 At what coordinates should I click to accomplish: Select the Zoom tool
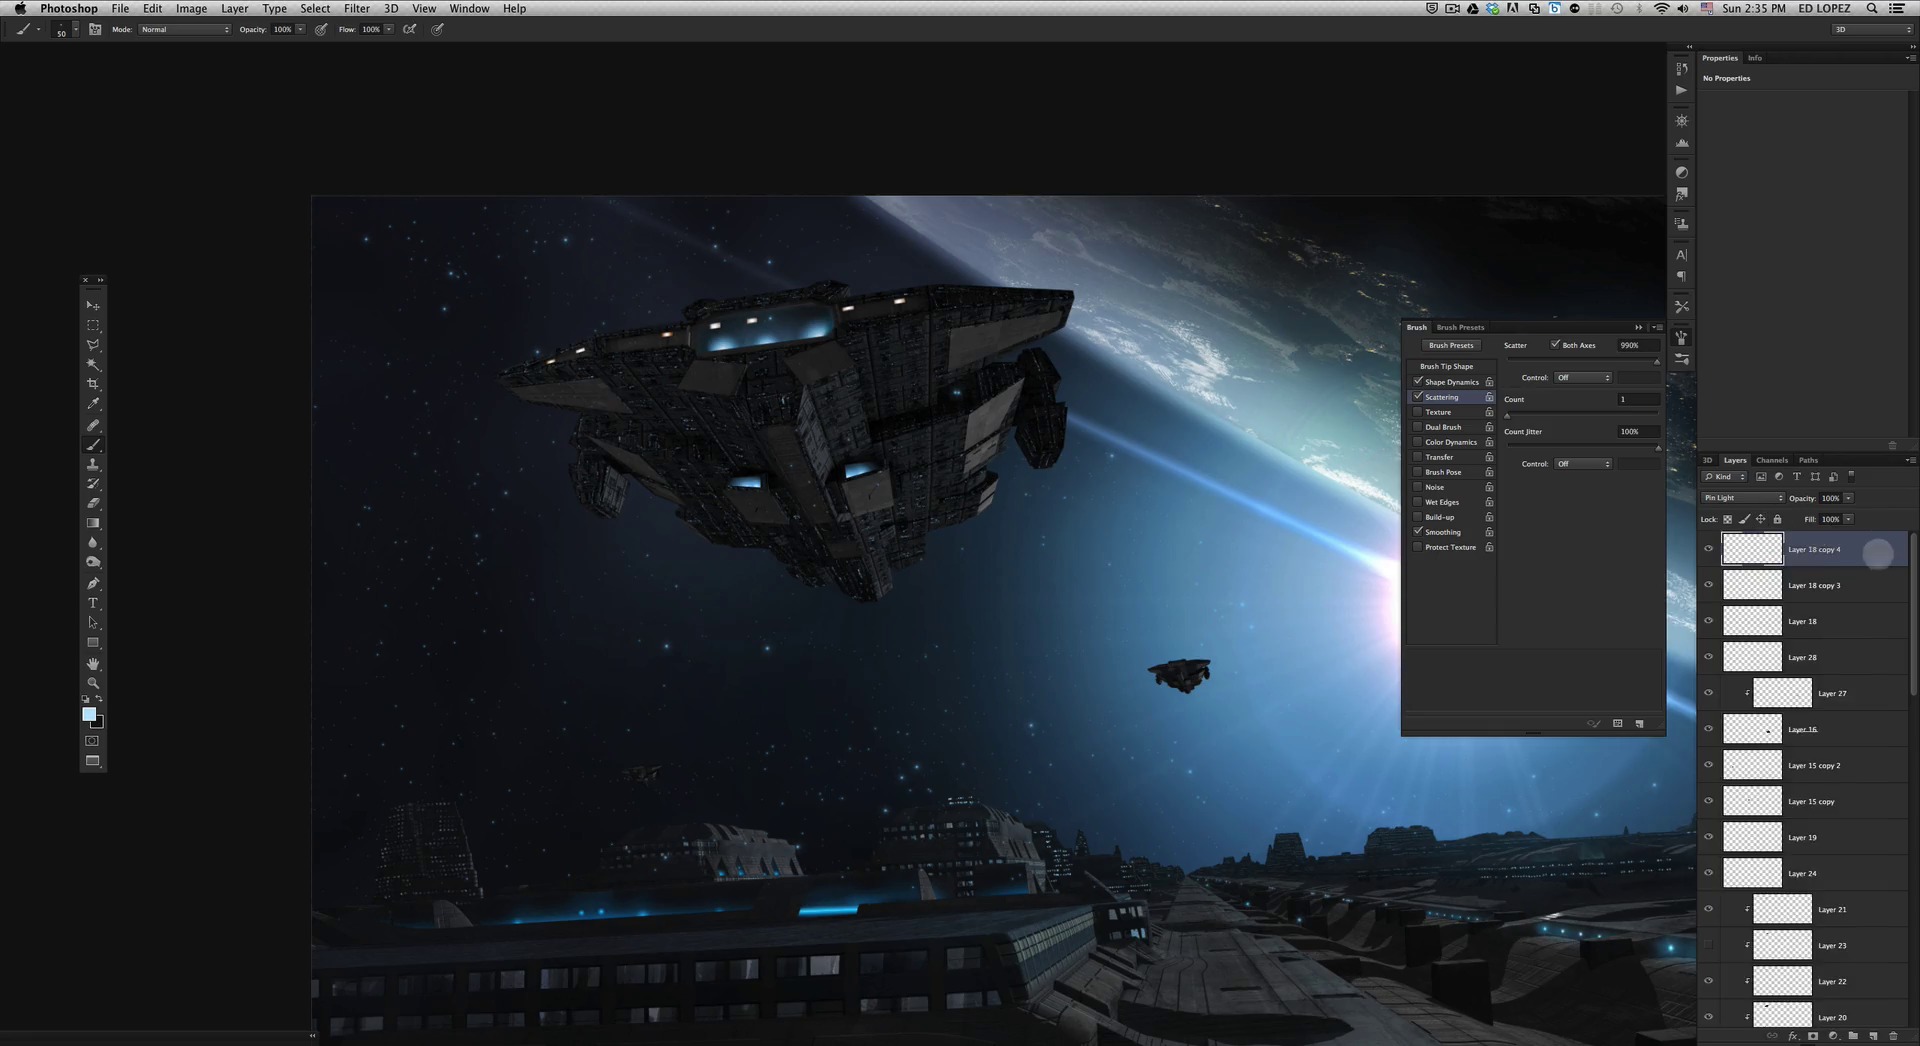click(x=93, y=684)
